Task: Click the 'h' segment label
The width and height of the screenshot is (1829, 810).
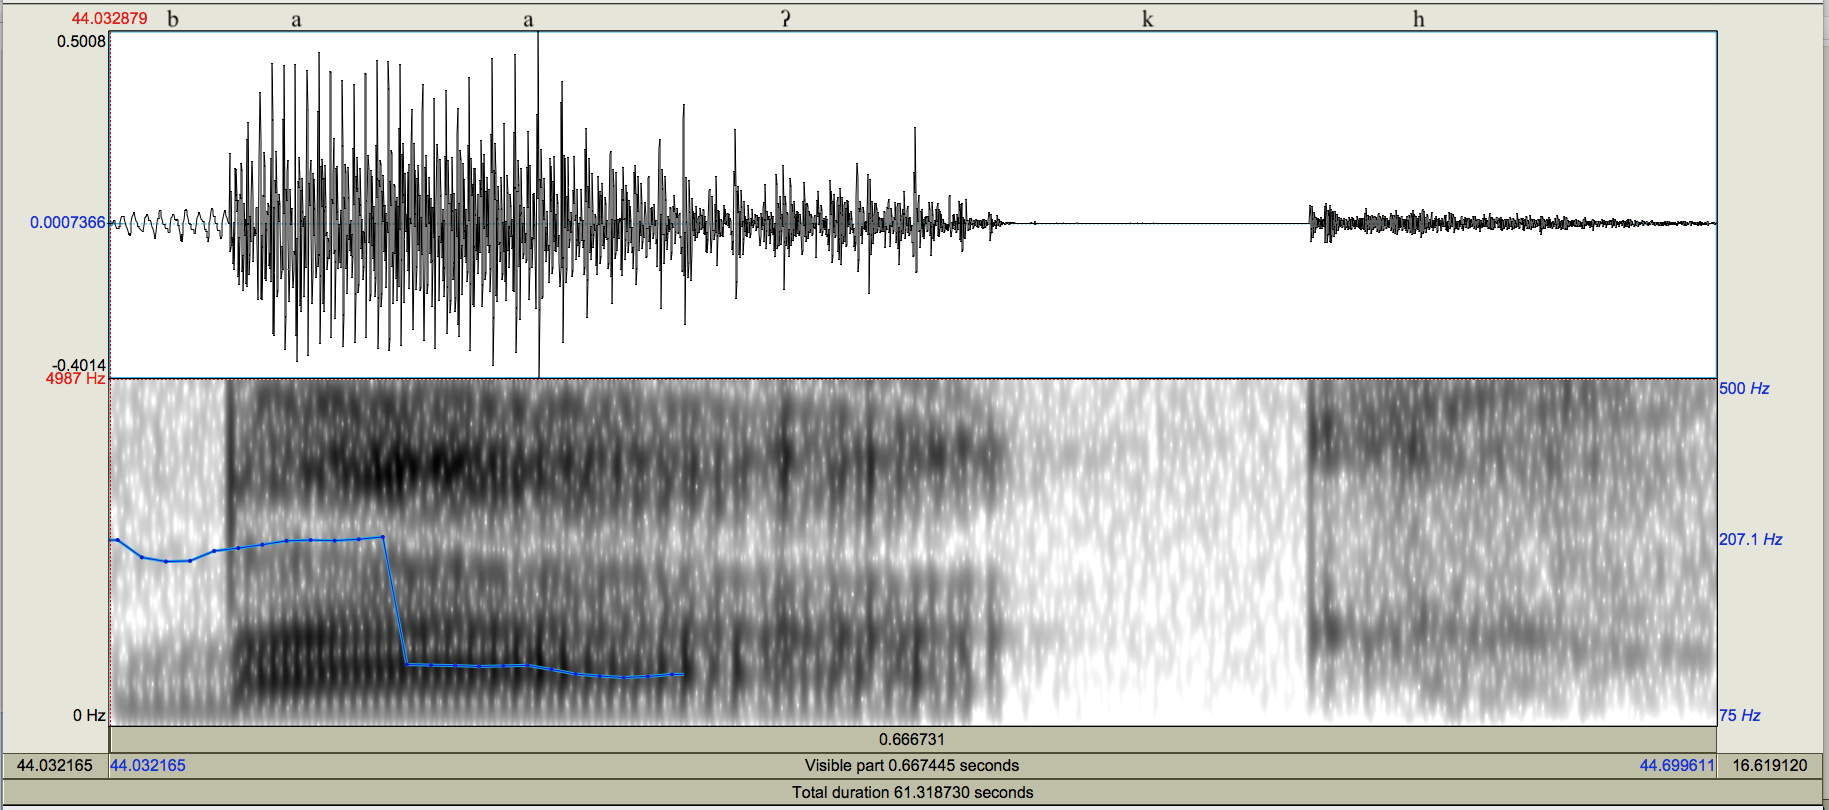Action: pos(1418,19)
